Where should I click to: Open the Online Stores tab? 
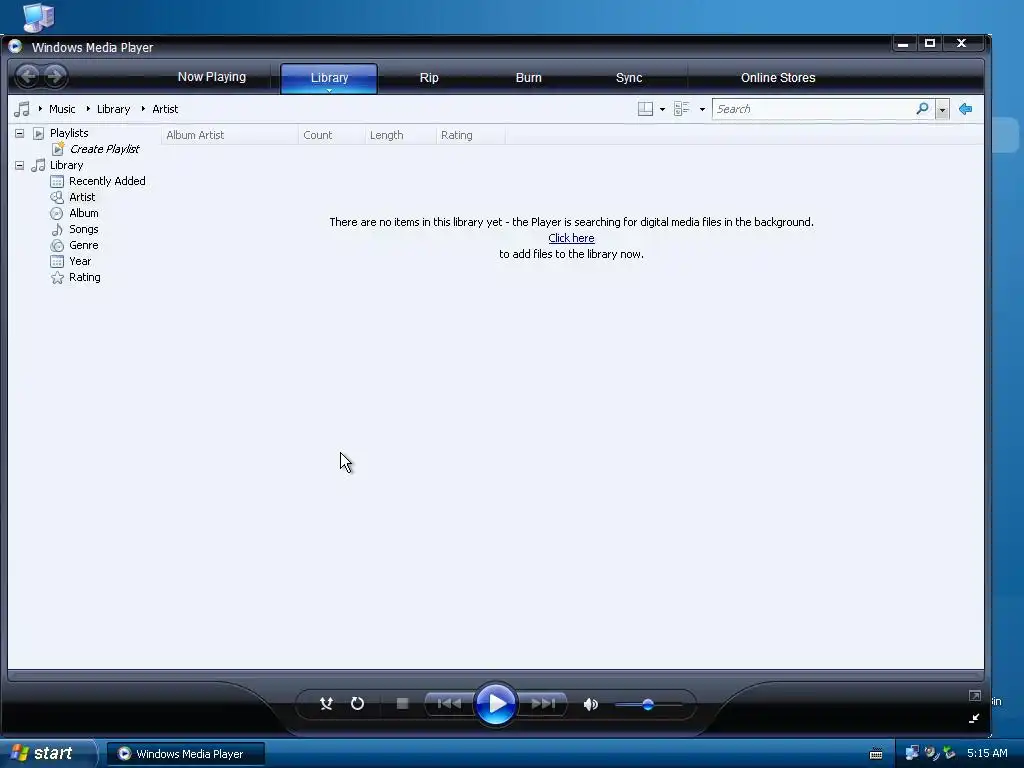pyautogui.click(x=778, y=78)
